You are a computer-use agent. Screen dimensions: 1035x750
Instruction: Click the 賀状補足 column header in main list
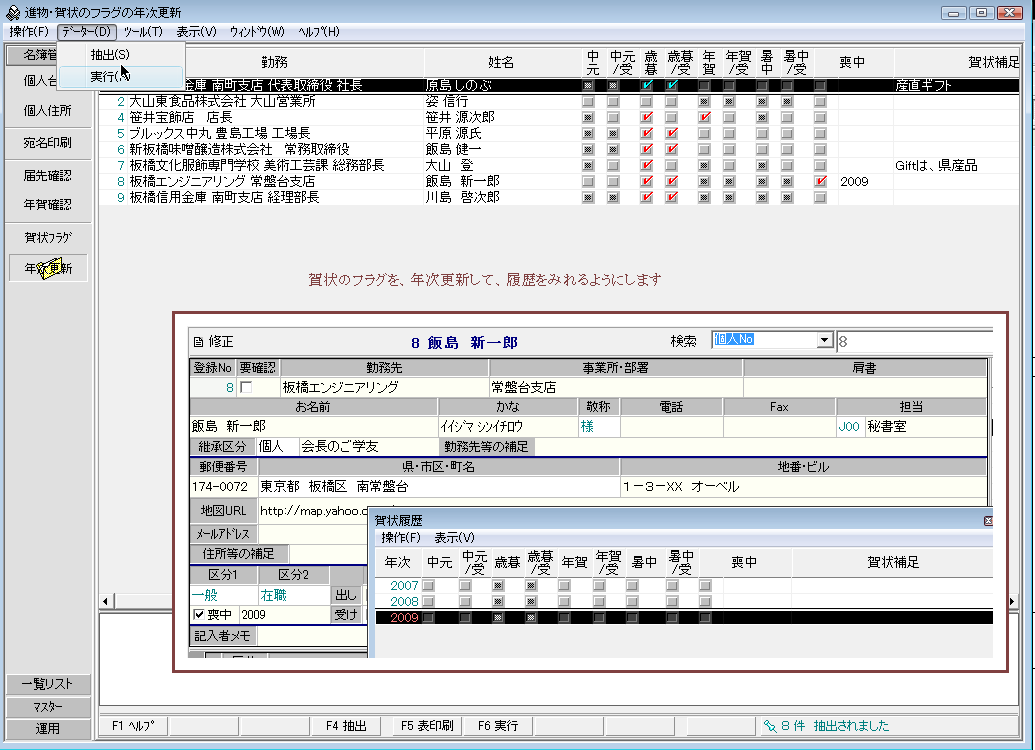[x=957, y=62]
